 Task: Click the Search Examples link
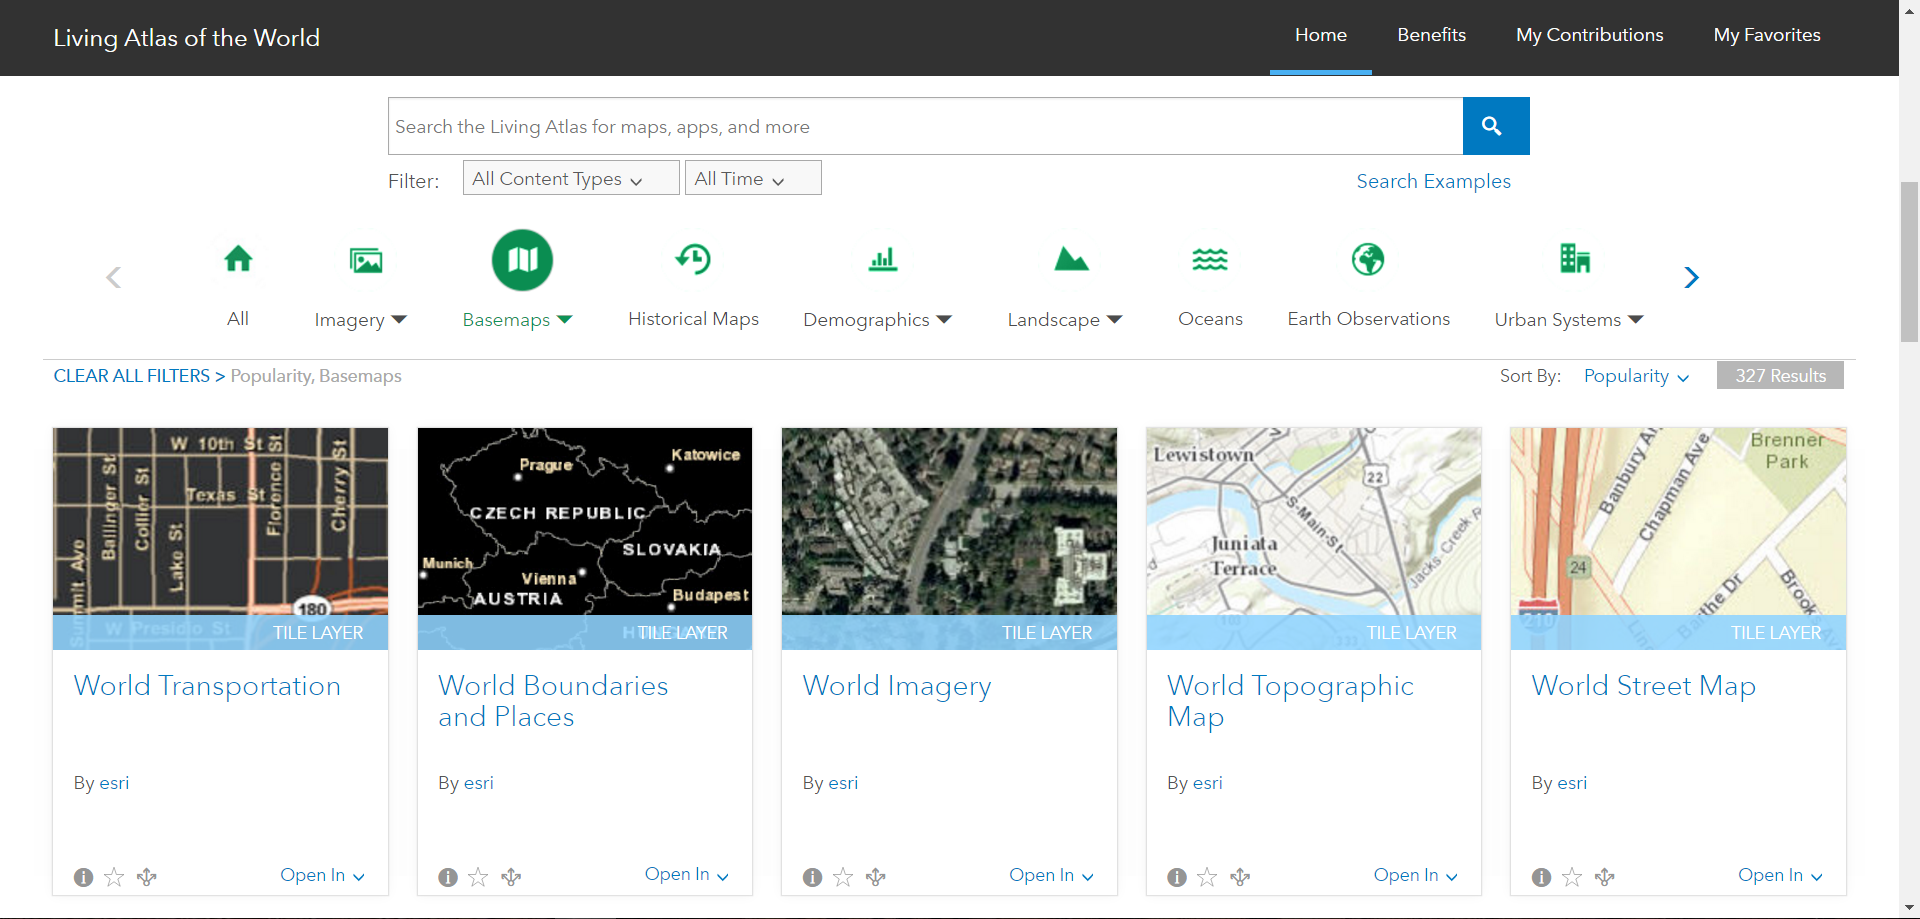tap(1433, 181)
